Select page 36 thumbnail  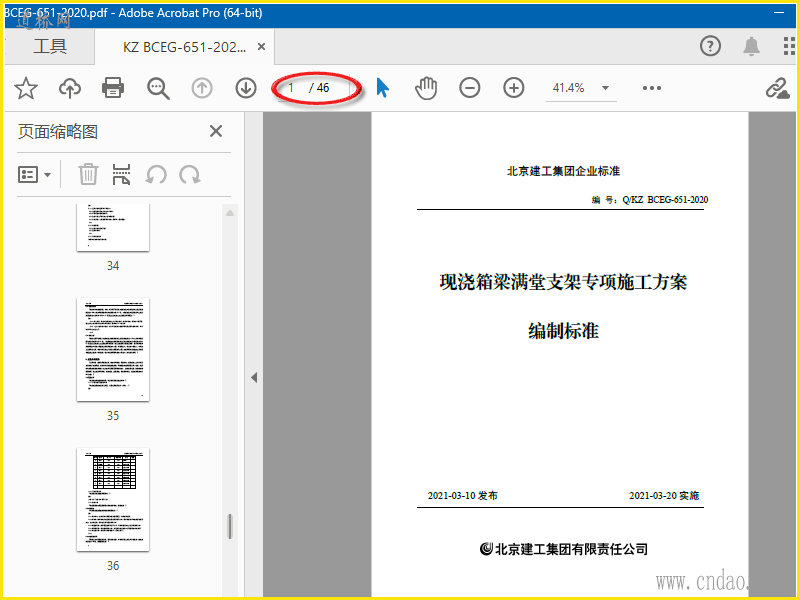[x=113, y=499]
